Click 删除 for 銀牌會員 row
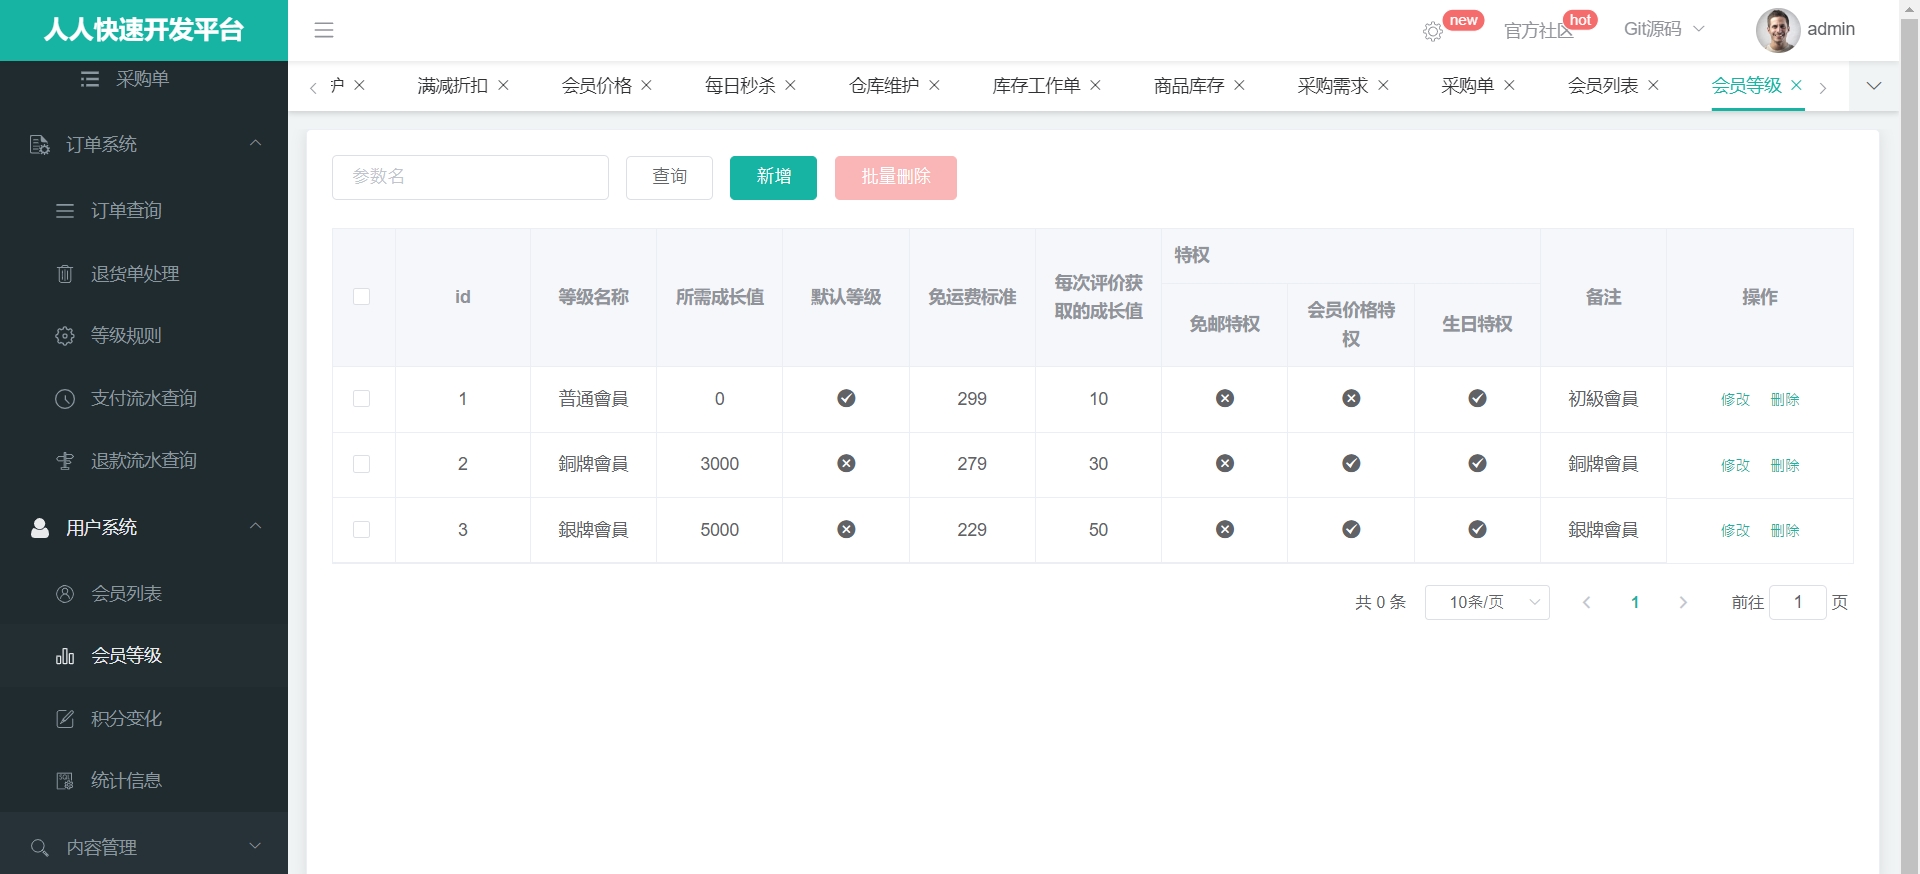Image resolution: width=1920 pixels, height=874 pixels. tap(1785, 531)
